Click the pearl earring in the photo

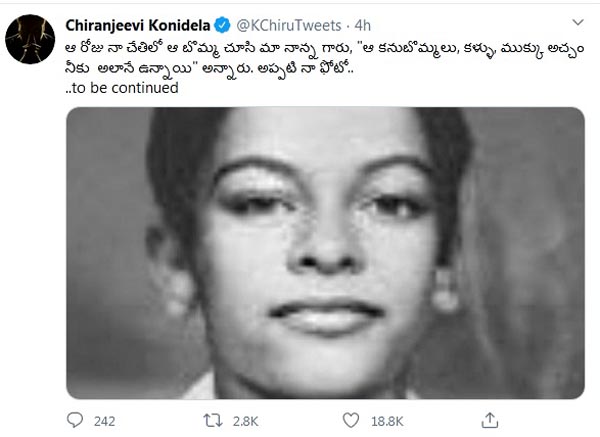pos(445,291)
